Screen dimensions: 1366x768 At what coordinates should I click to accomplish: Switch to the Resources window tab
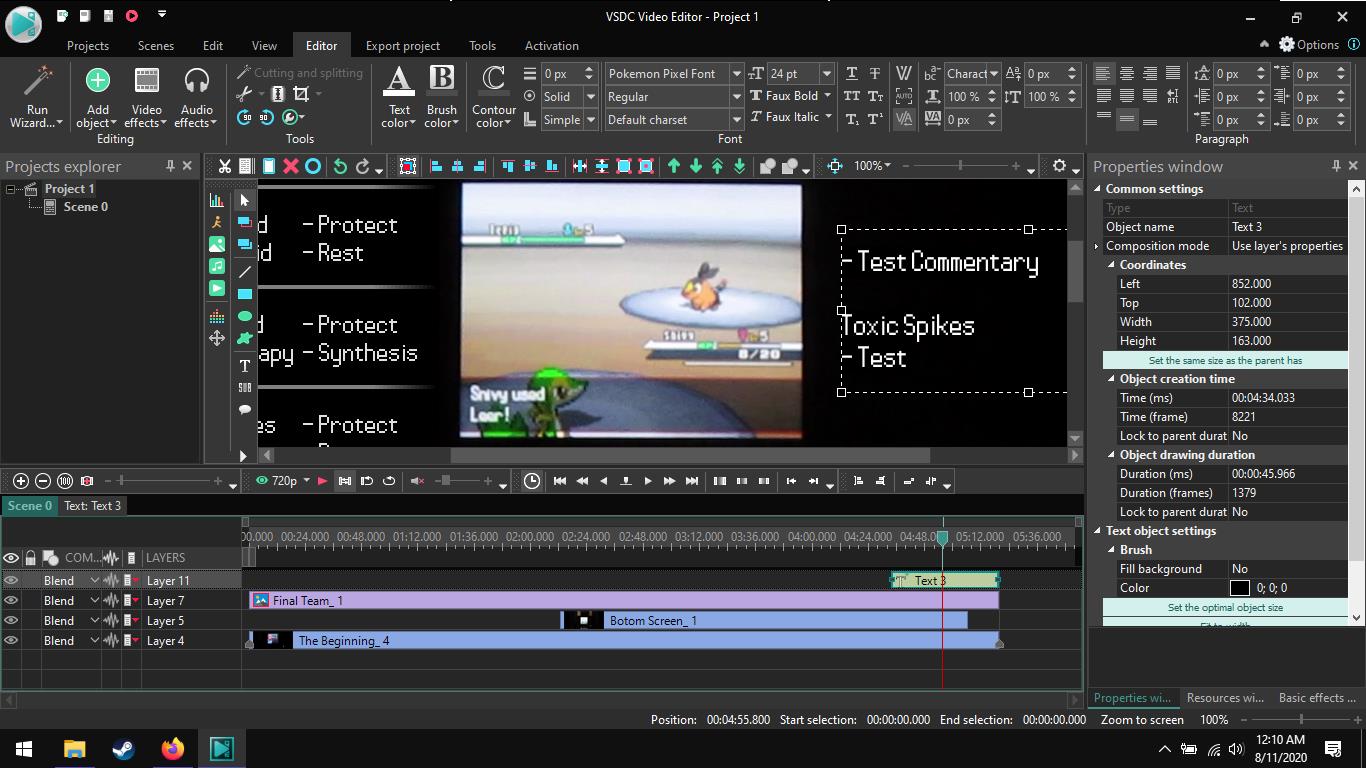tap(1224, 698)
